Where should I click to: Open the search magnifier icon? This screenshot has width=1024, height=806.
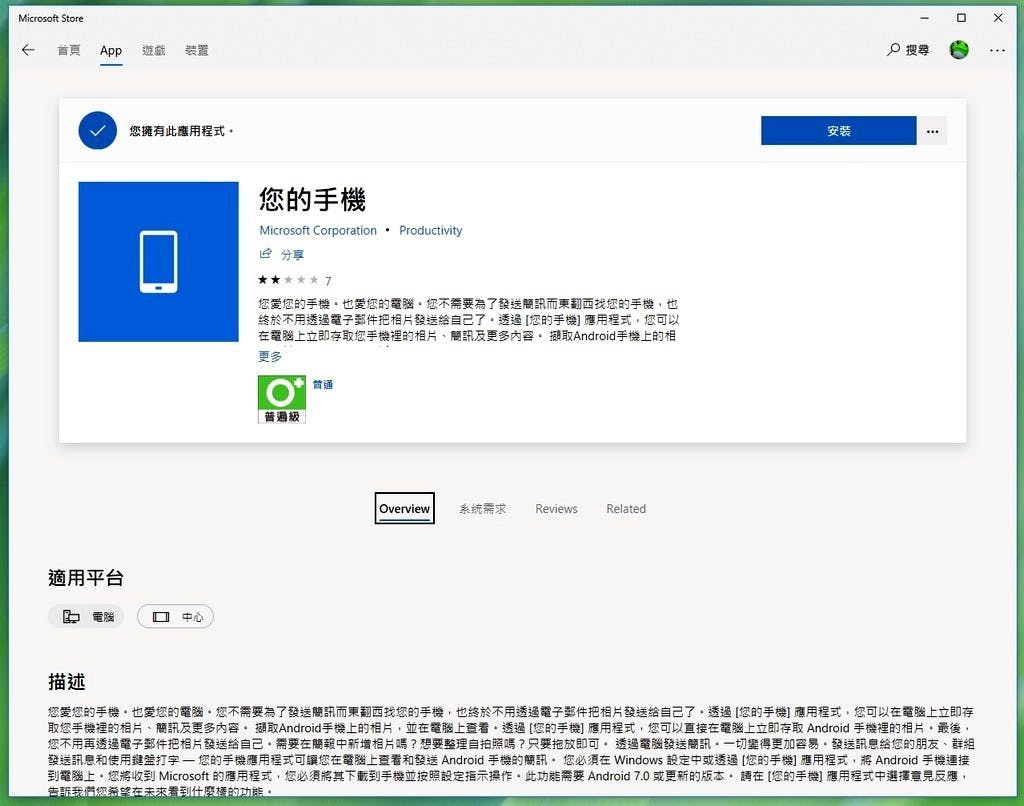(893, 50)
